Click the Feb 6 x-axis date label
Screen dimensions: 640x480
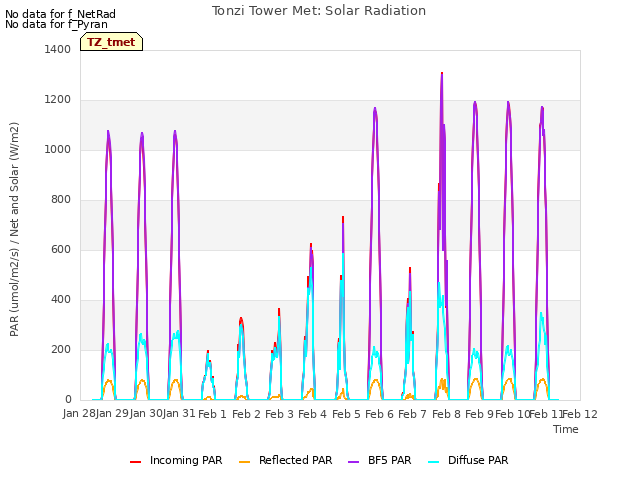pyautogui.click(x=379, y=414)
